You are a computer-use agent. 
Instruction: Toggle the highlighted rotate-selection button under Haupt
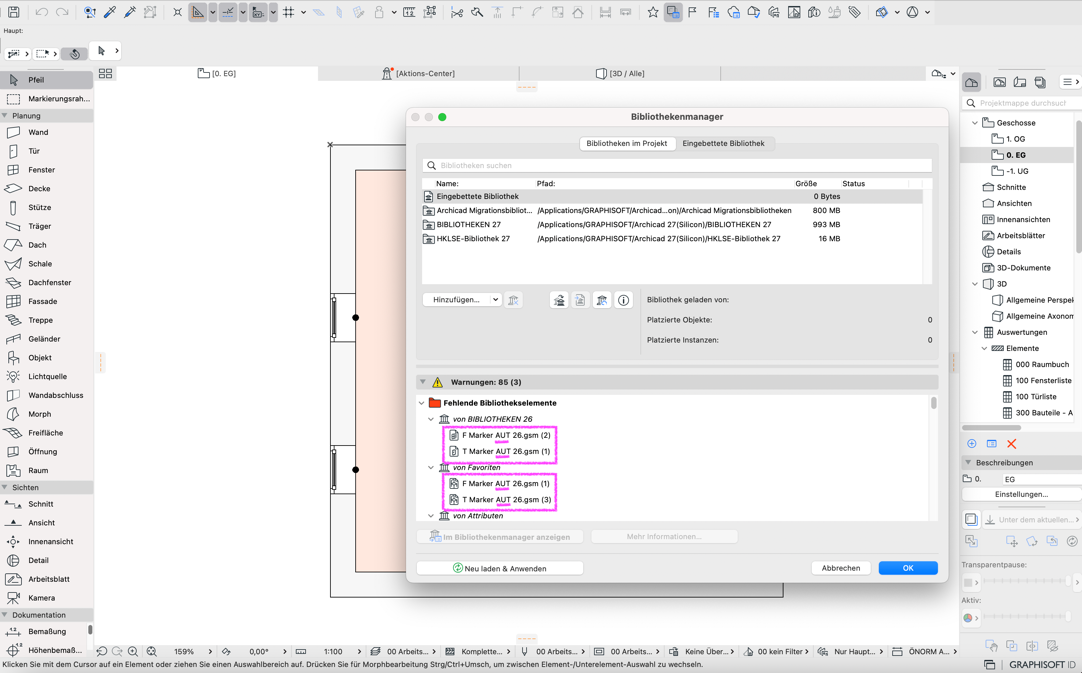coord(75,53)
